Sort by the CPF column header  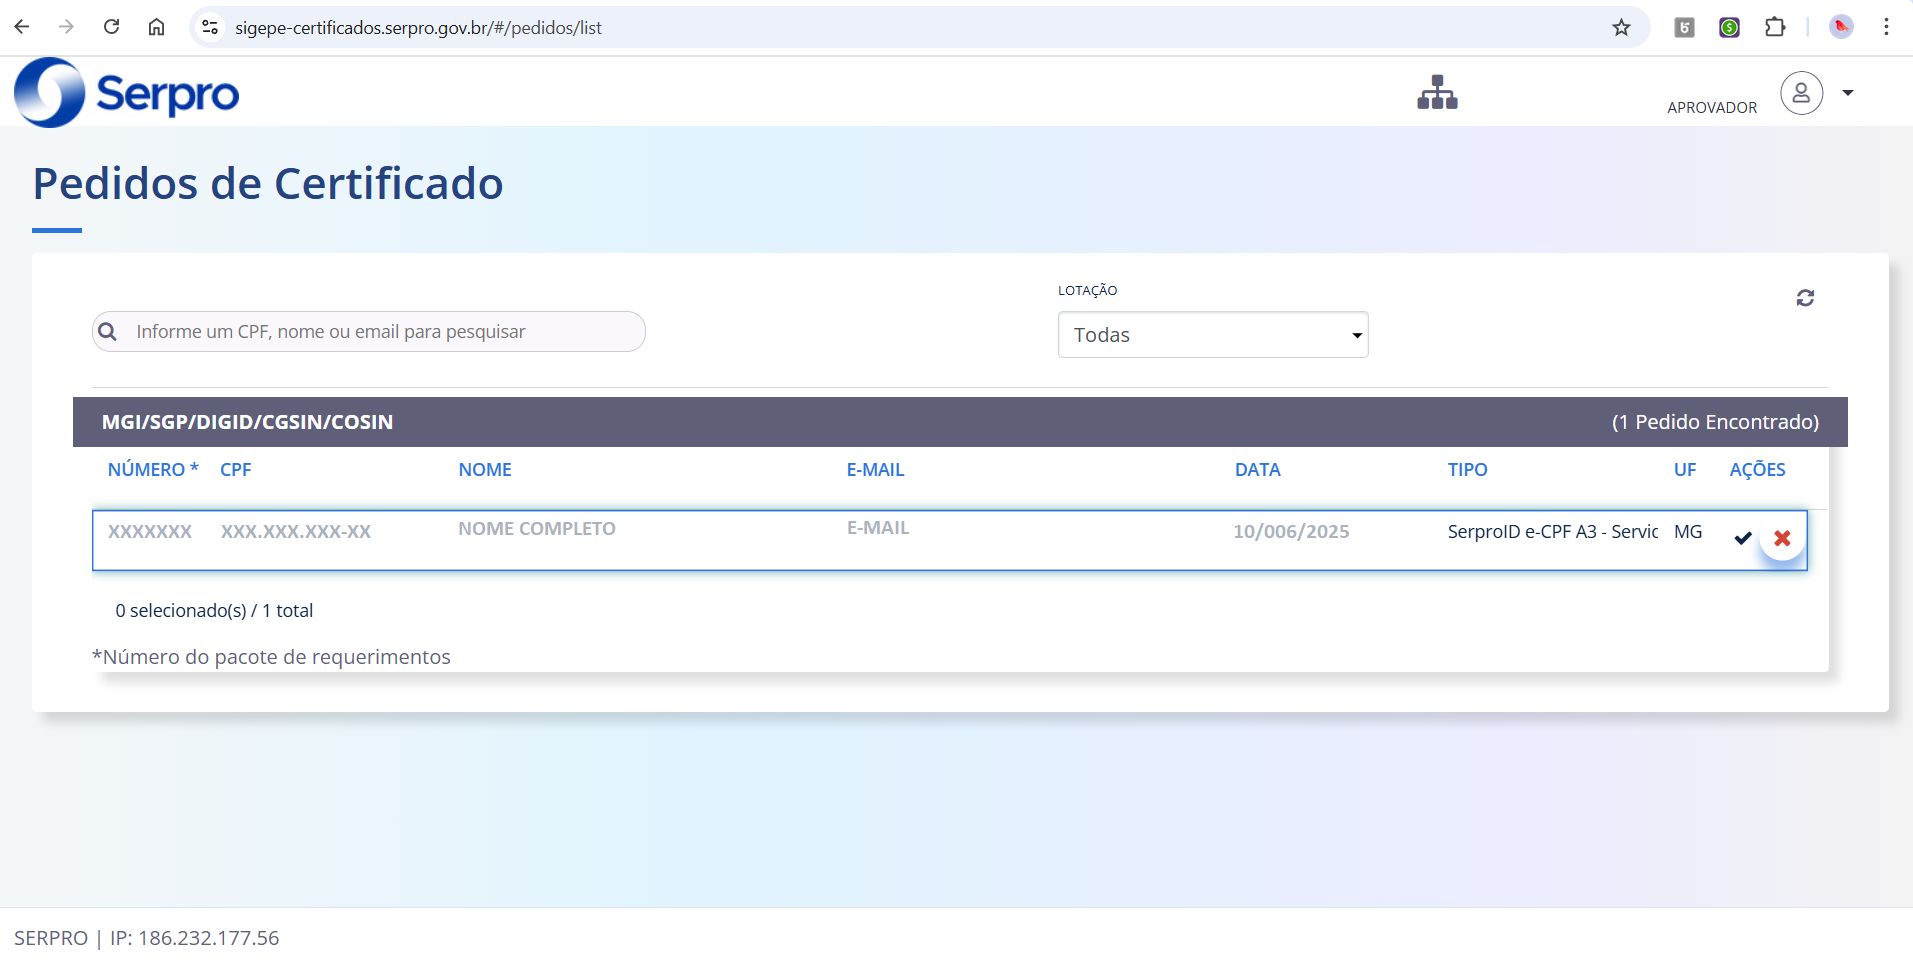(236, 470)
